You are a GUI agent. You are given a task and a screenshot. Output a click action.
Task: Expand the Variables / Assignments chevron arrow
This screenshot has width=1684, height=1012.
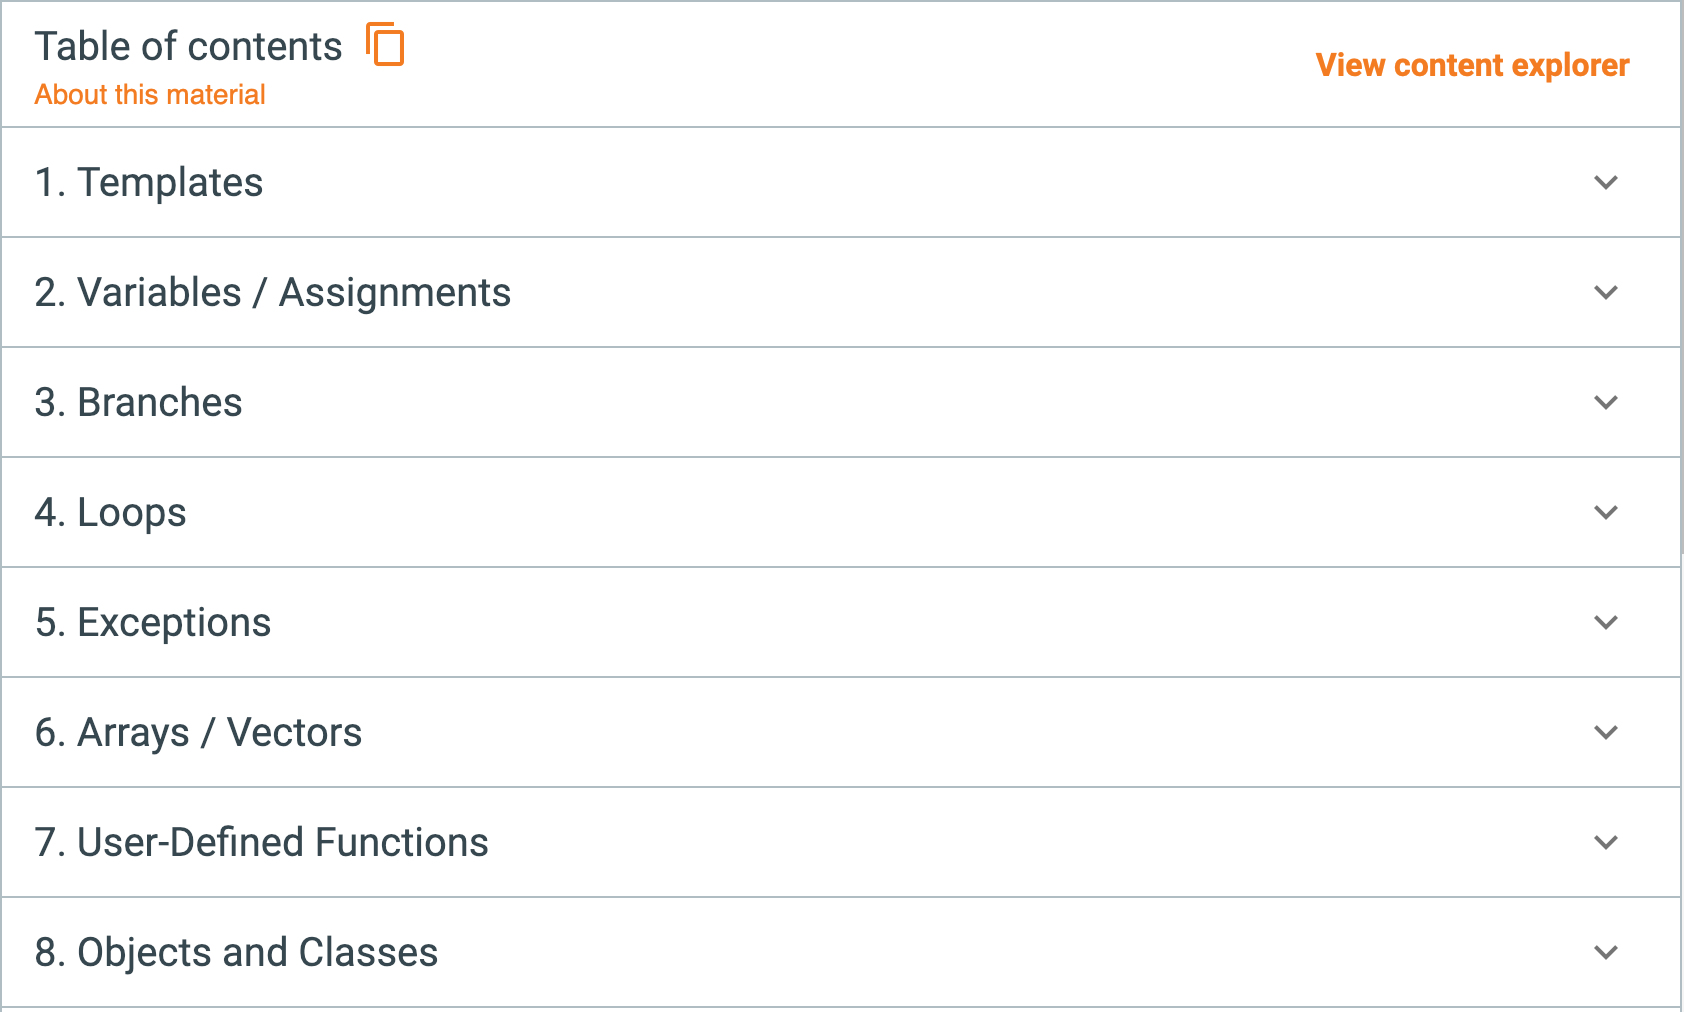coord(1606,293)
